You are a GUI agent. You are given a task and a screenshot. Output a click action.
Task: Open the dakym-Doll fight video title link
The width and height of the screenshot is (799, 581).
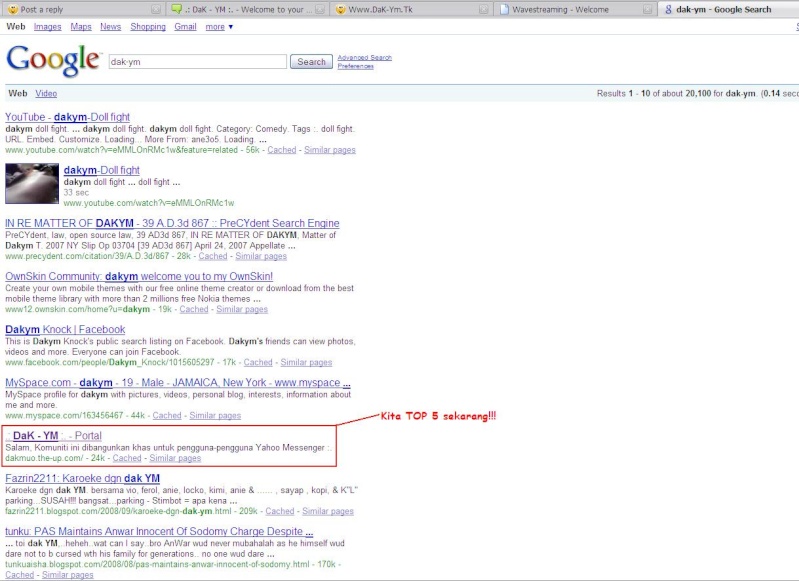(x=101, y=170)
